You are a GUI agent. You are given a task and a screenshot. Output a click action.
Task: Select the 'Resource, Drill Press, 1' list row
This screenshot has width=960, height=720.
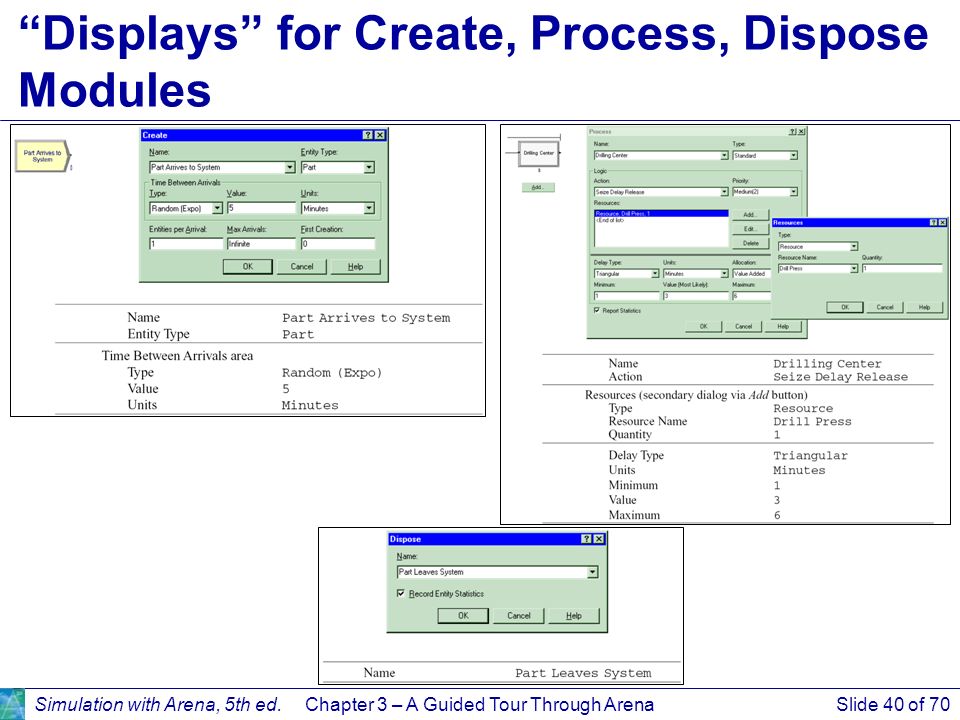coord(661,214)
